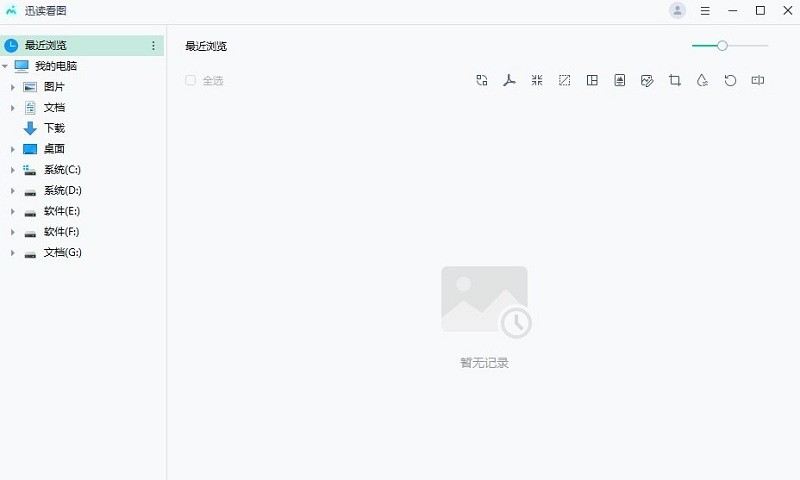The image size is (800, 480).
Task: Click the PDF conversion icon
Action: tap(509, 80)
